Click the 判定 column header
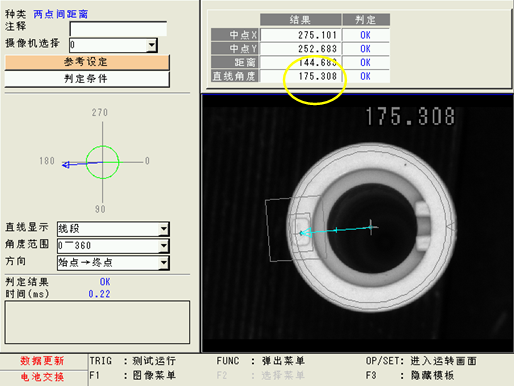 click(366, 20)
